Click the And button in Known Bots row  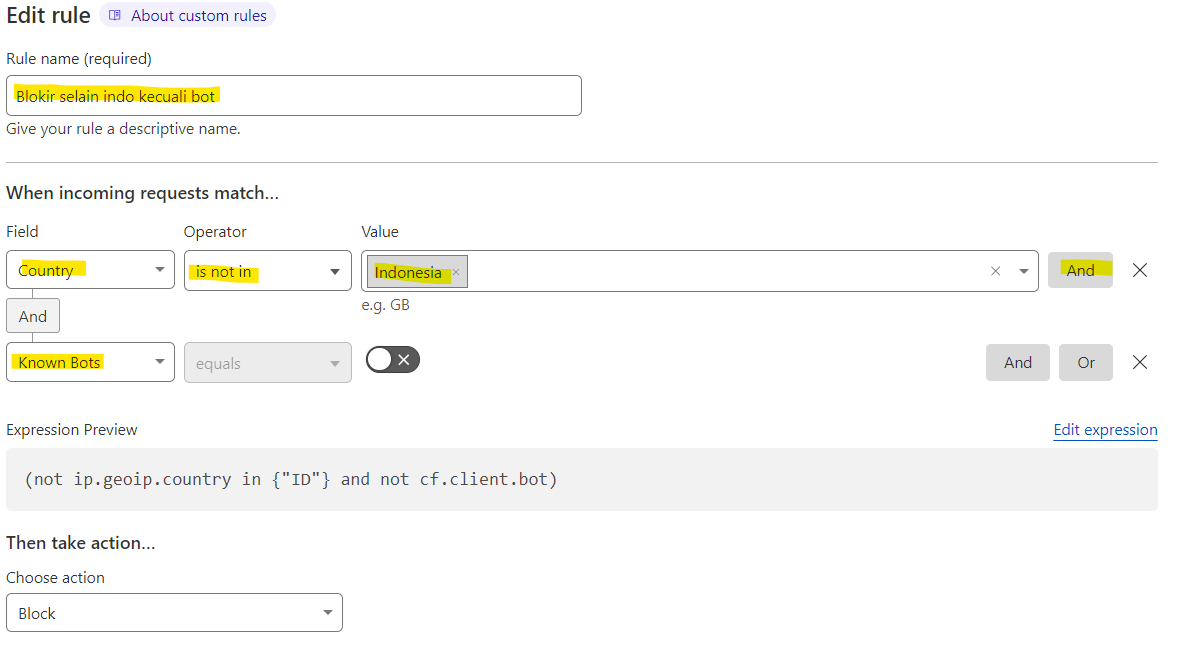pyautogui.click(x=1017, y=362)
